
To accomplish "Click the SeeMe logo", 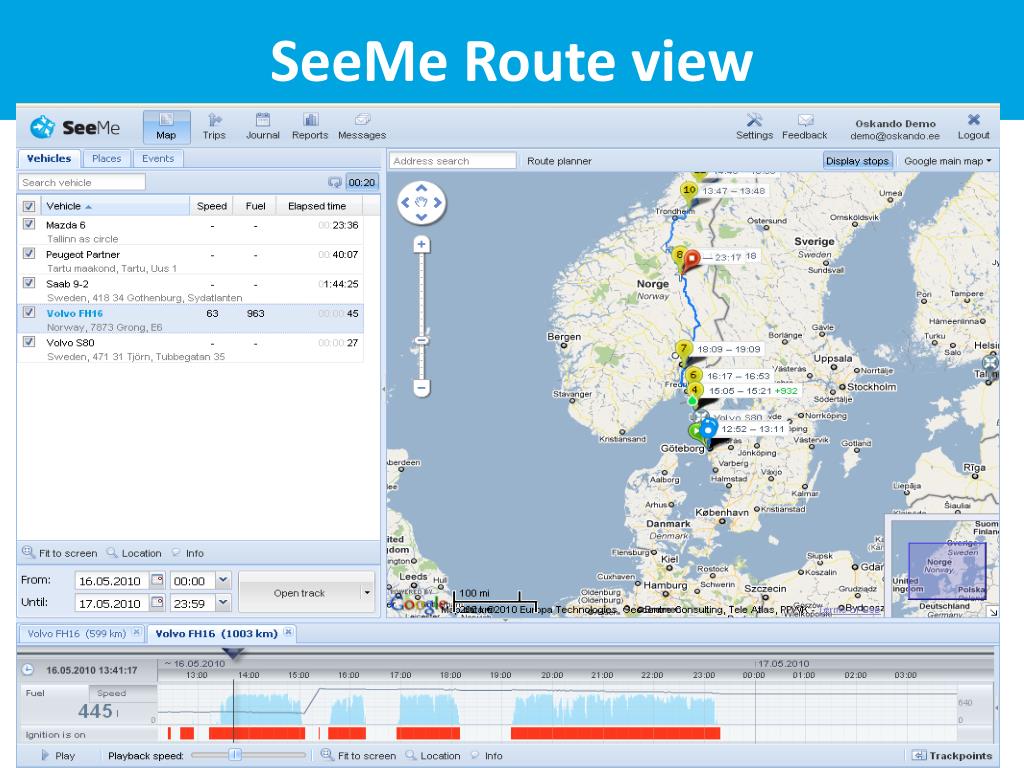I will tap(75, 127).
